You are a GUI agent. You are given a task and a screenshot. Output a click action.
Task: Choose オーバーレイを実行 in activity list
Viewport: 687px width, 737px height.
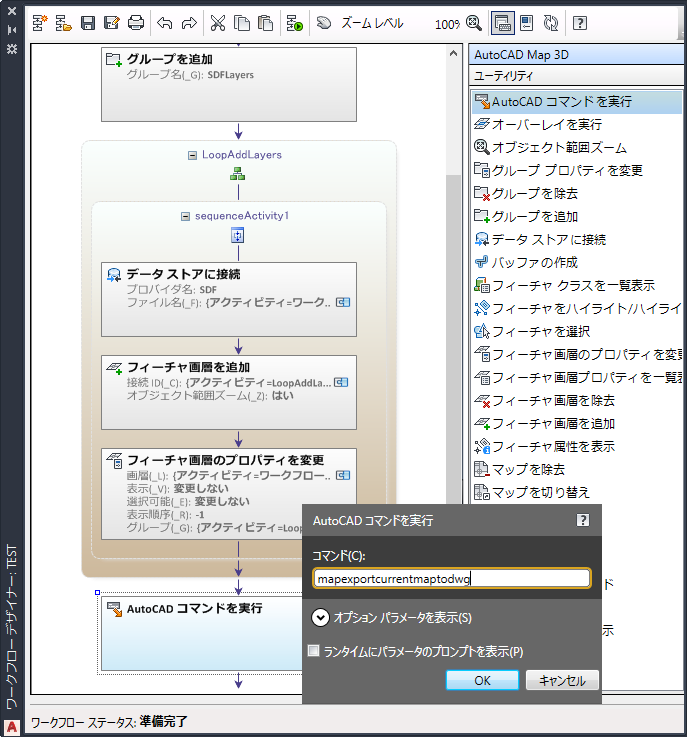tap(577, 125)
